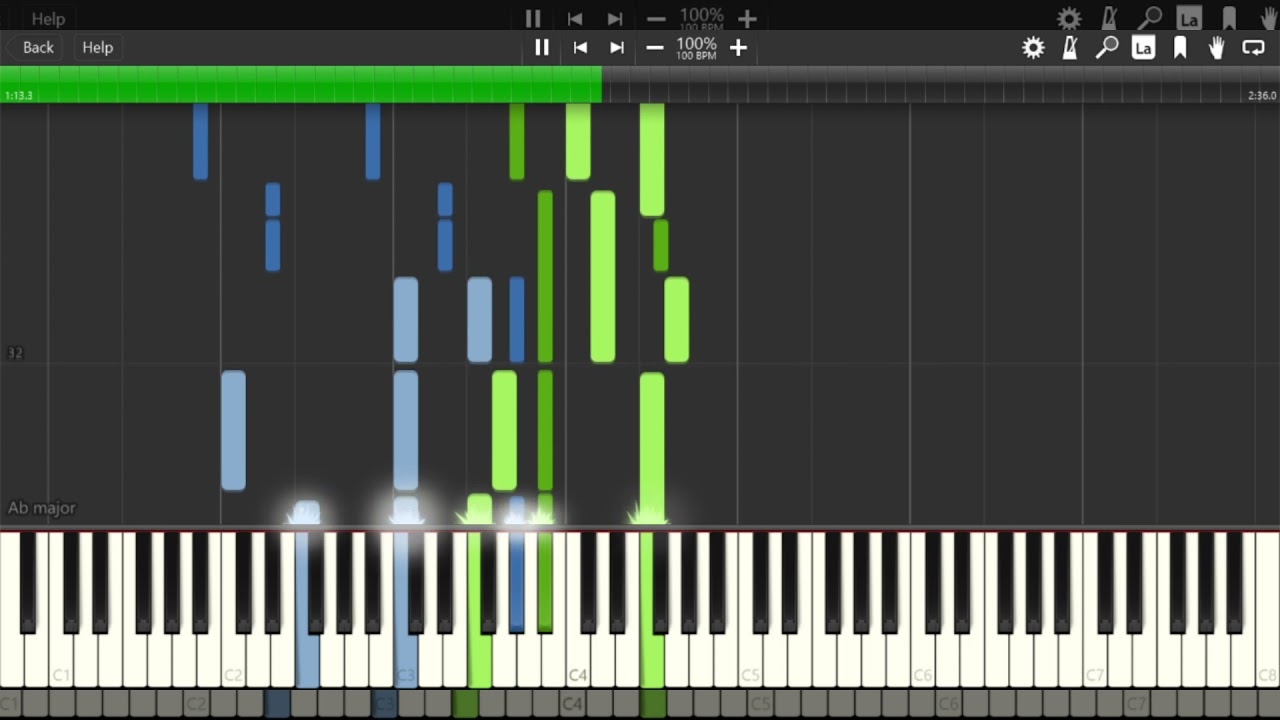Click the elapsed time 1:13.3 label
The height and width of the screenshot is (720, 1280).
[x=19, y=96]
